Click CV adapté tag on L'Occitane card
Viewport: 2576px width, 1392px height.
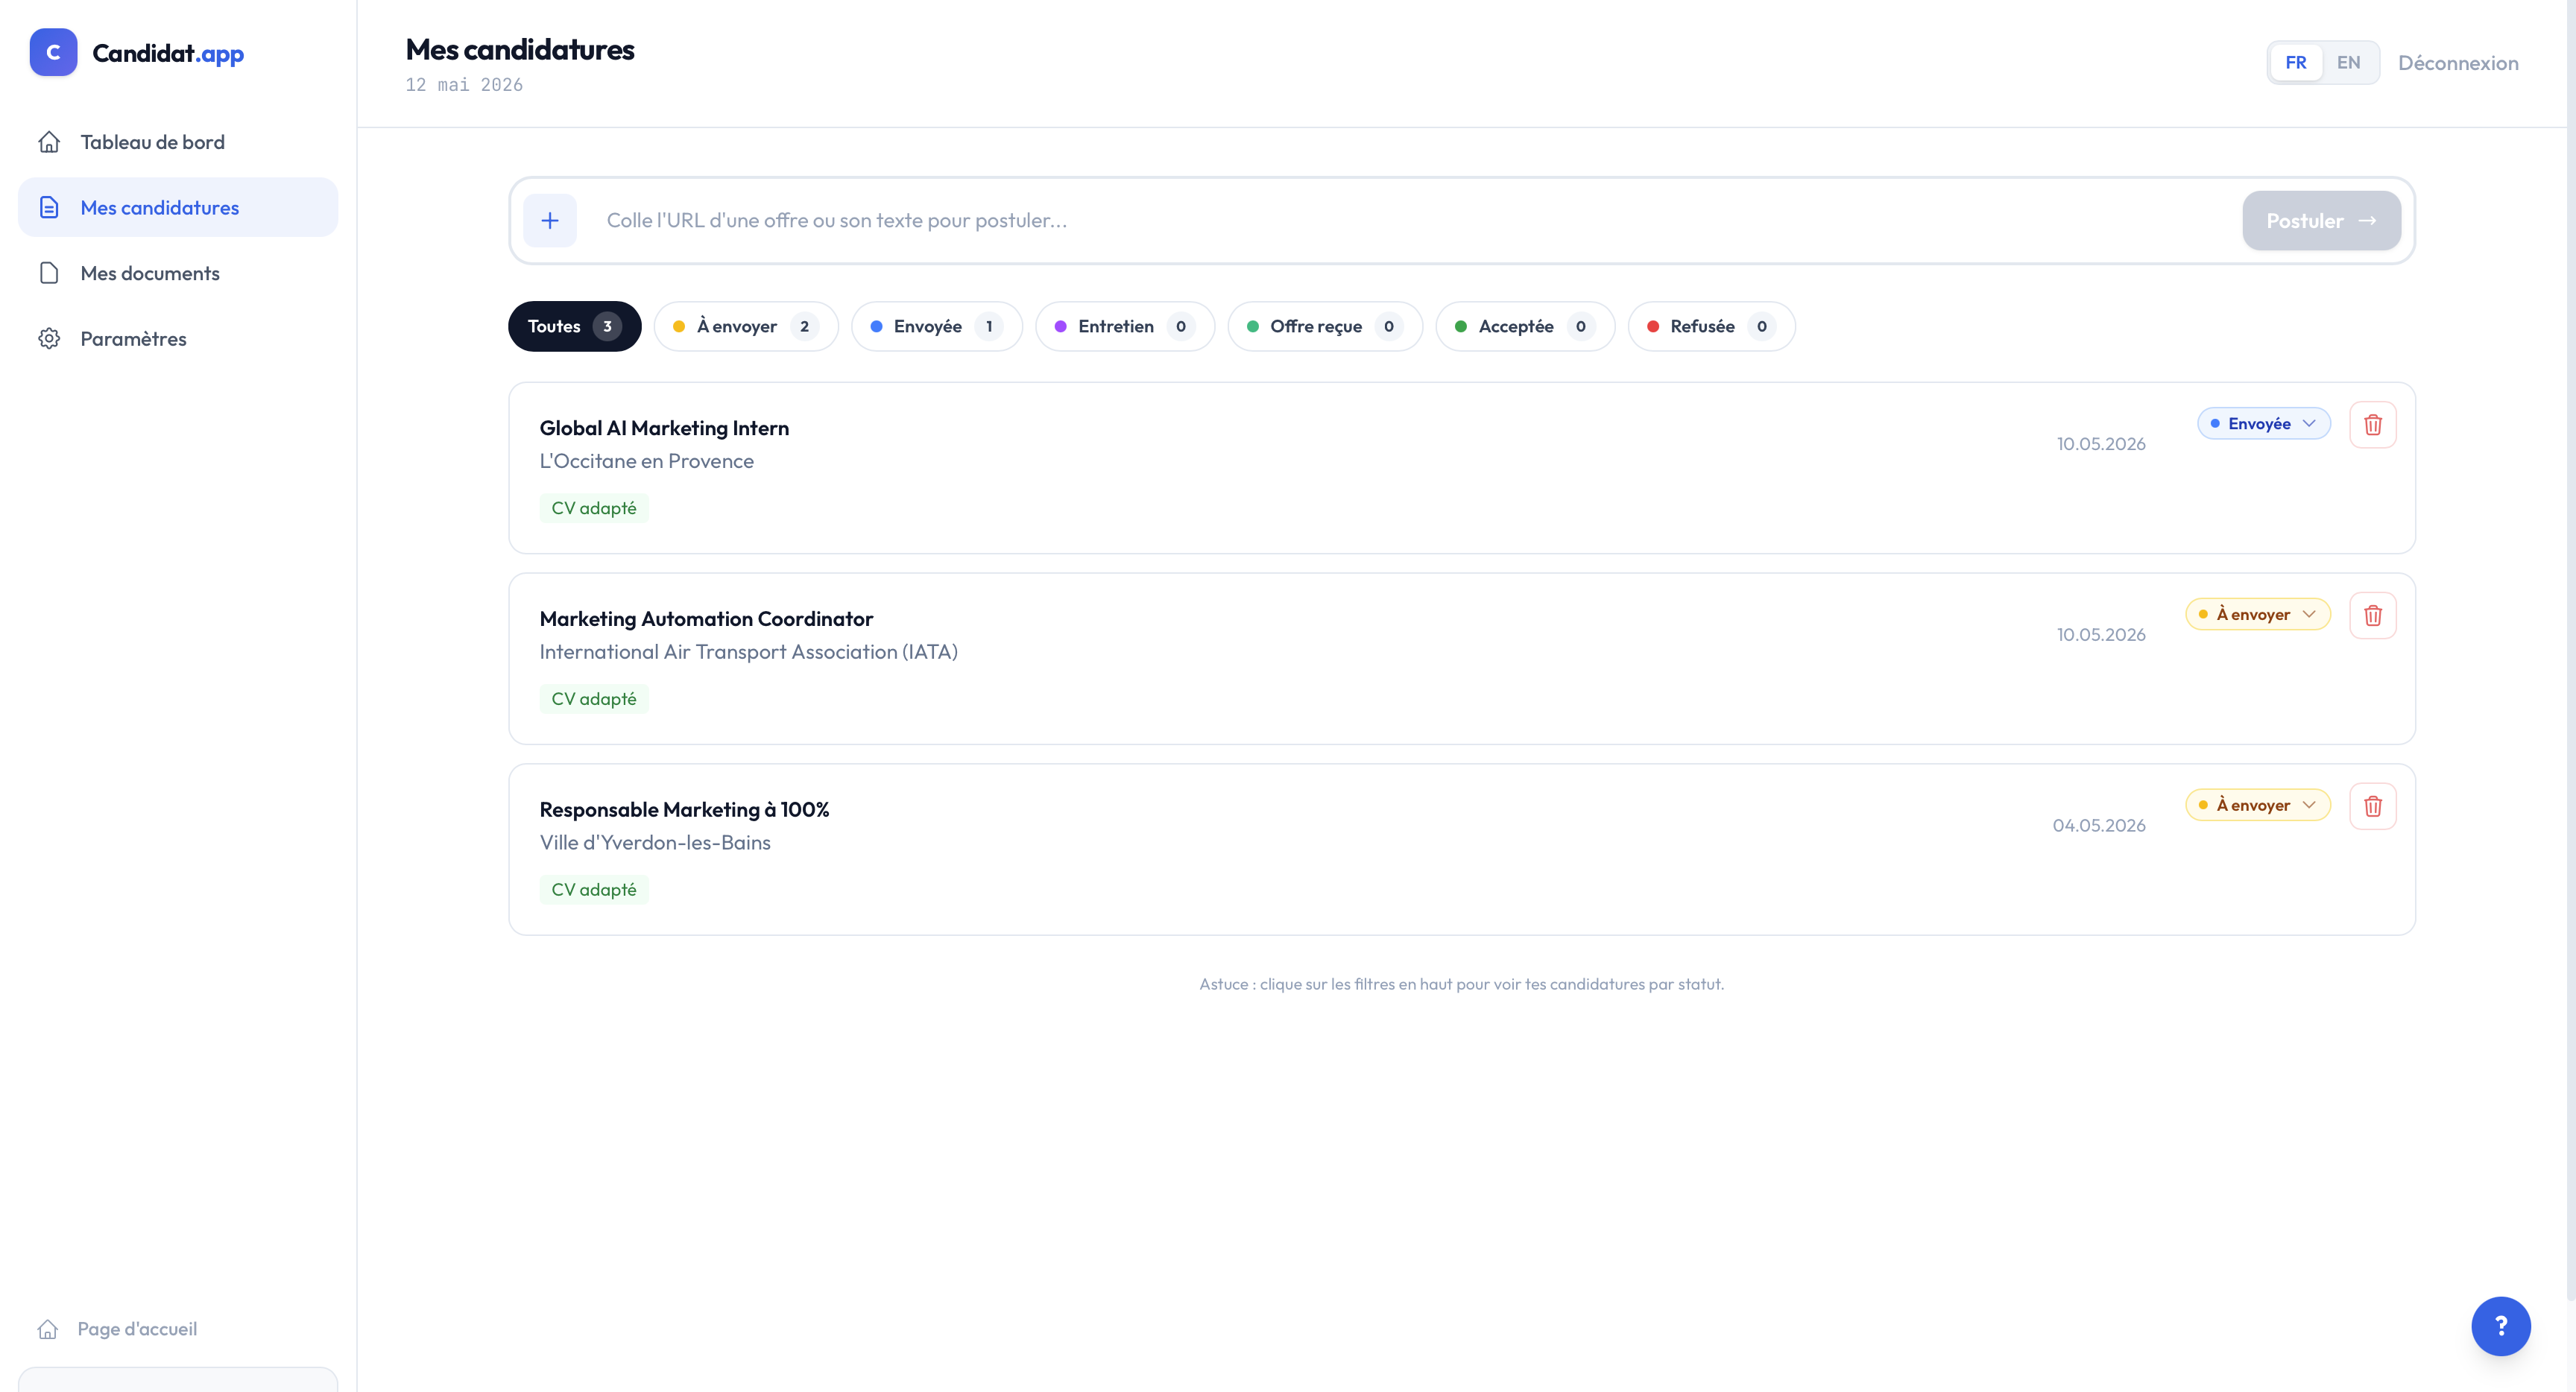pyautogui.click(x=594, y=508)
